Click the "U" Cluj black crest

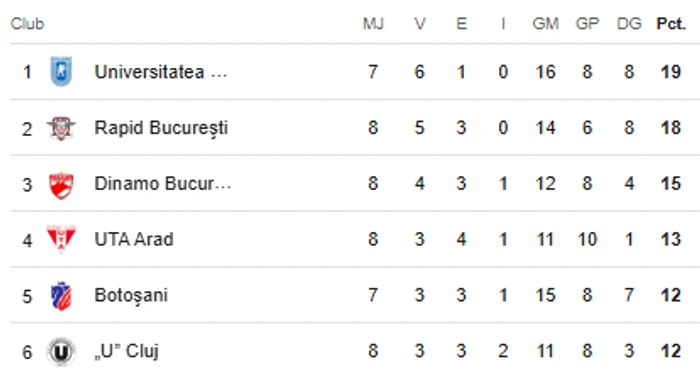click(x=61, y=352)
